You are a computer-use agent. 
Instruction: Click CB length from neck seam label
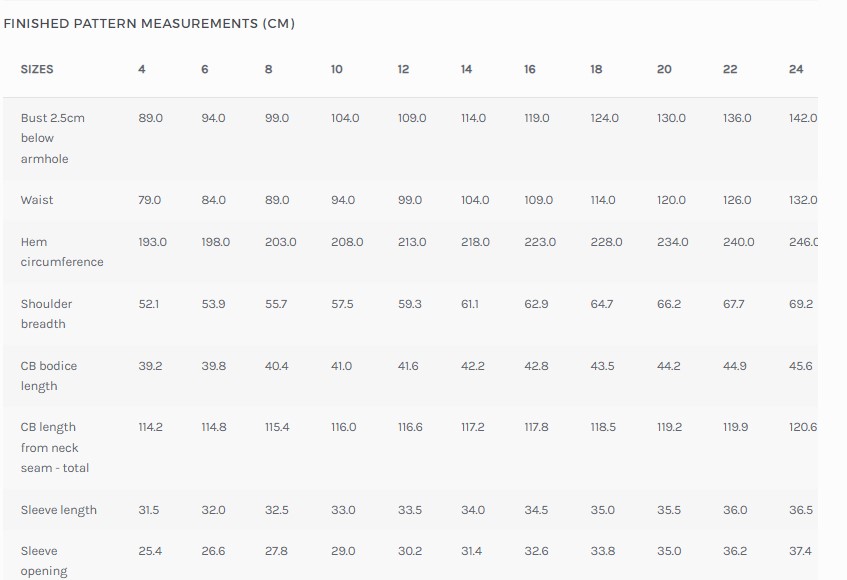coord(55,448)
